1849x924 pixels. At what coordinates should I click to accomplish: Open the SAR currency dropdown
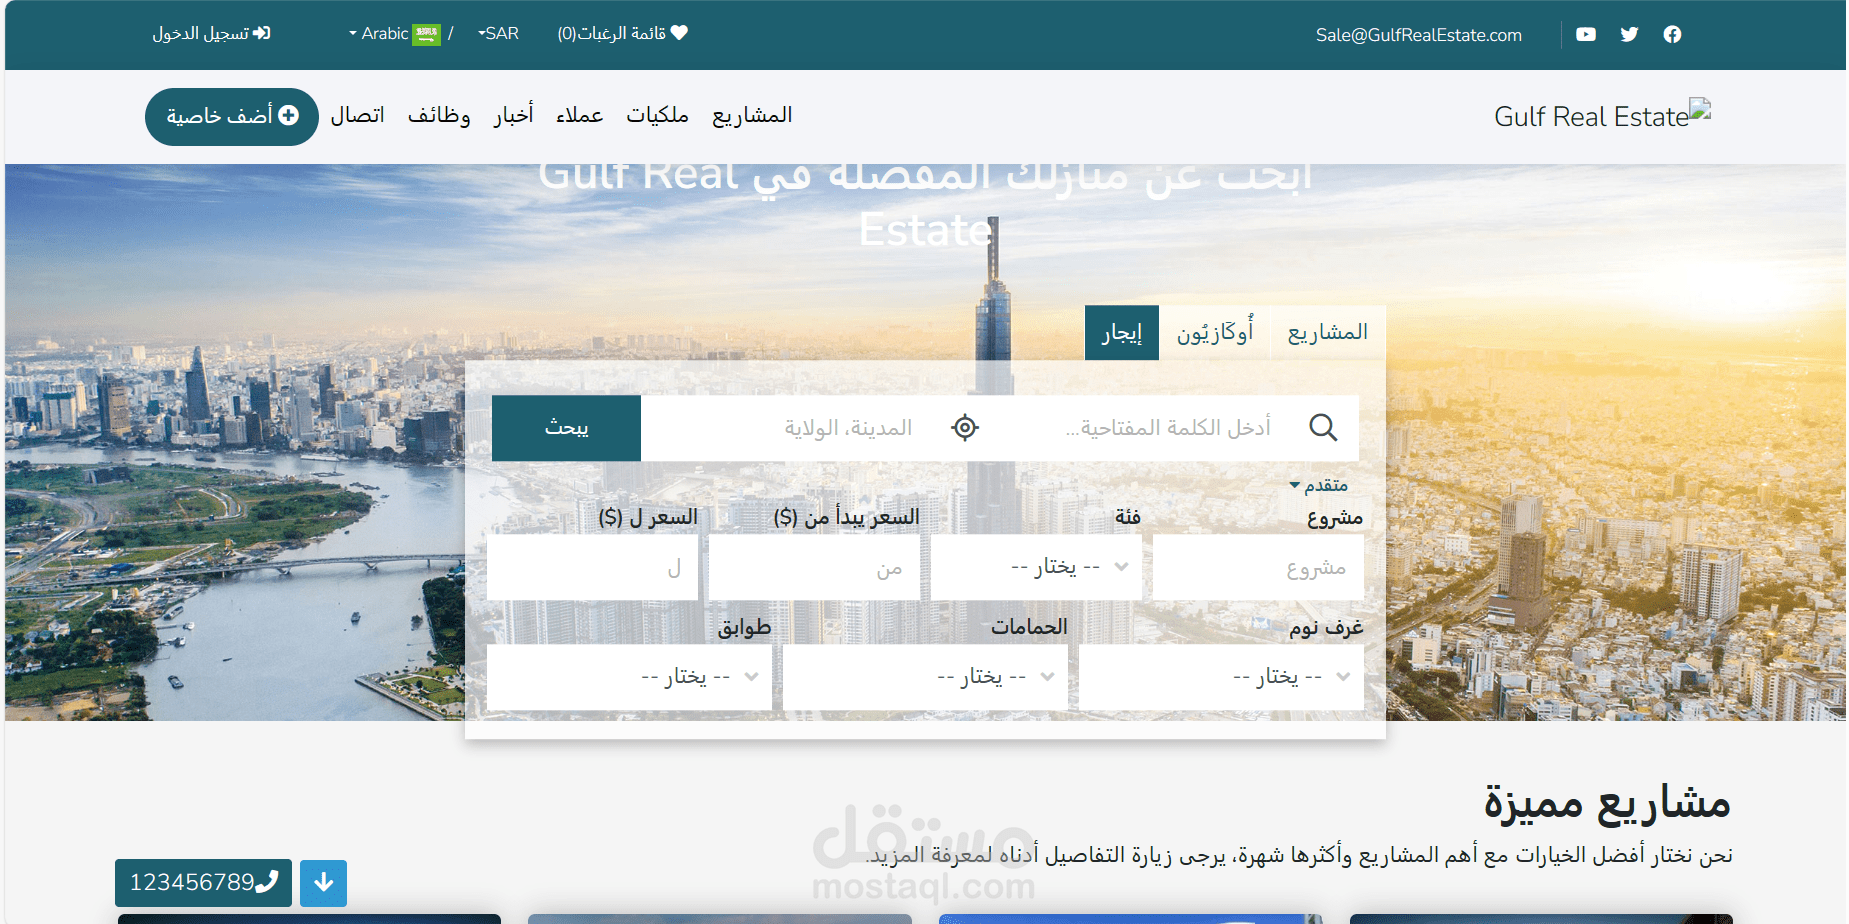[x=498, y=34]
